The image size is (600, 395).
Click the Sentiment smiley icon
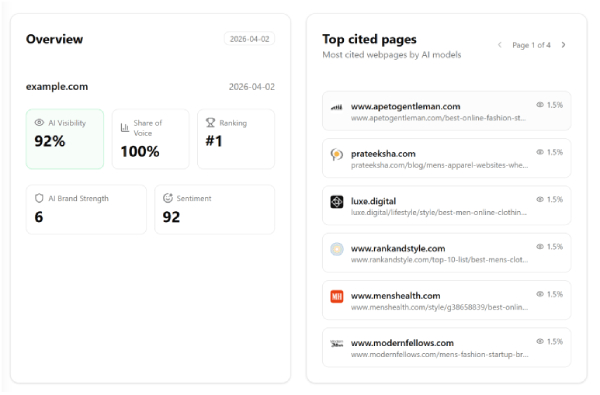tap(168, 198)
